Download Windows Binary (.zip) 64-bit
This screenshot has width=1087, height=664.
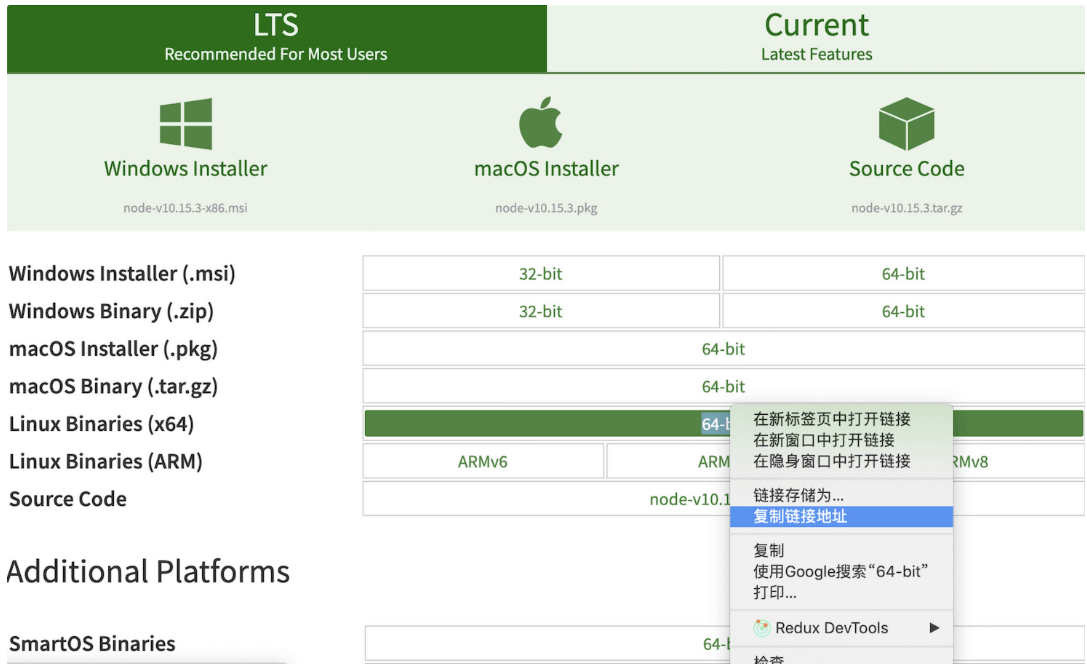point(903,311)
